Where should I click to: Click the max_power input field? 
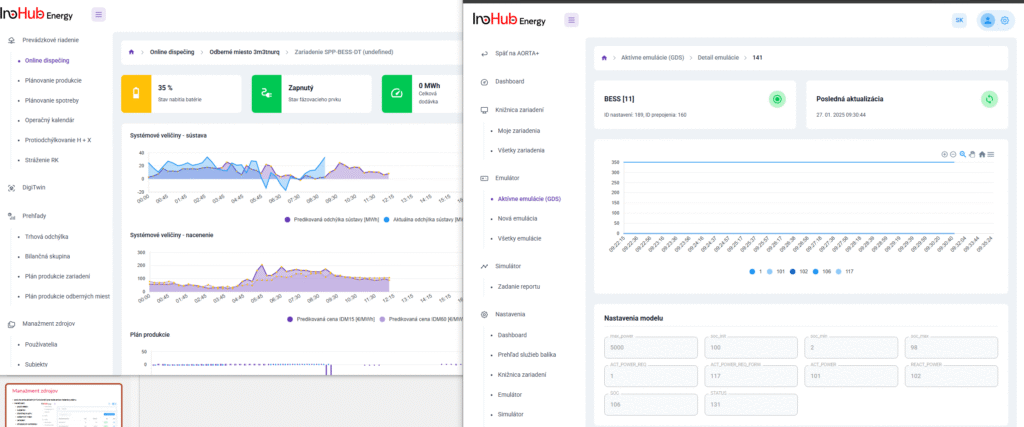pos(650,347)
